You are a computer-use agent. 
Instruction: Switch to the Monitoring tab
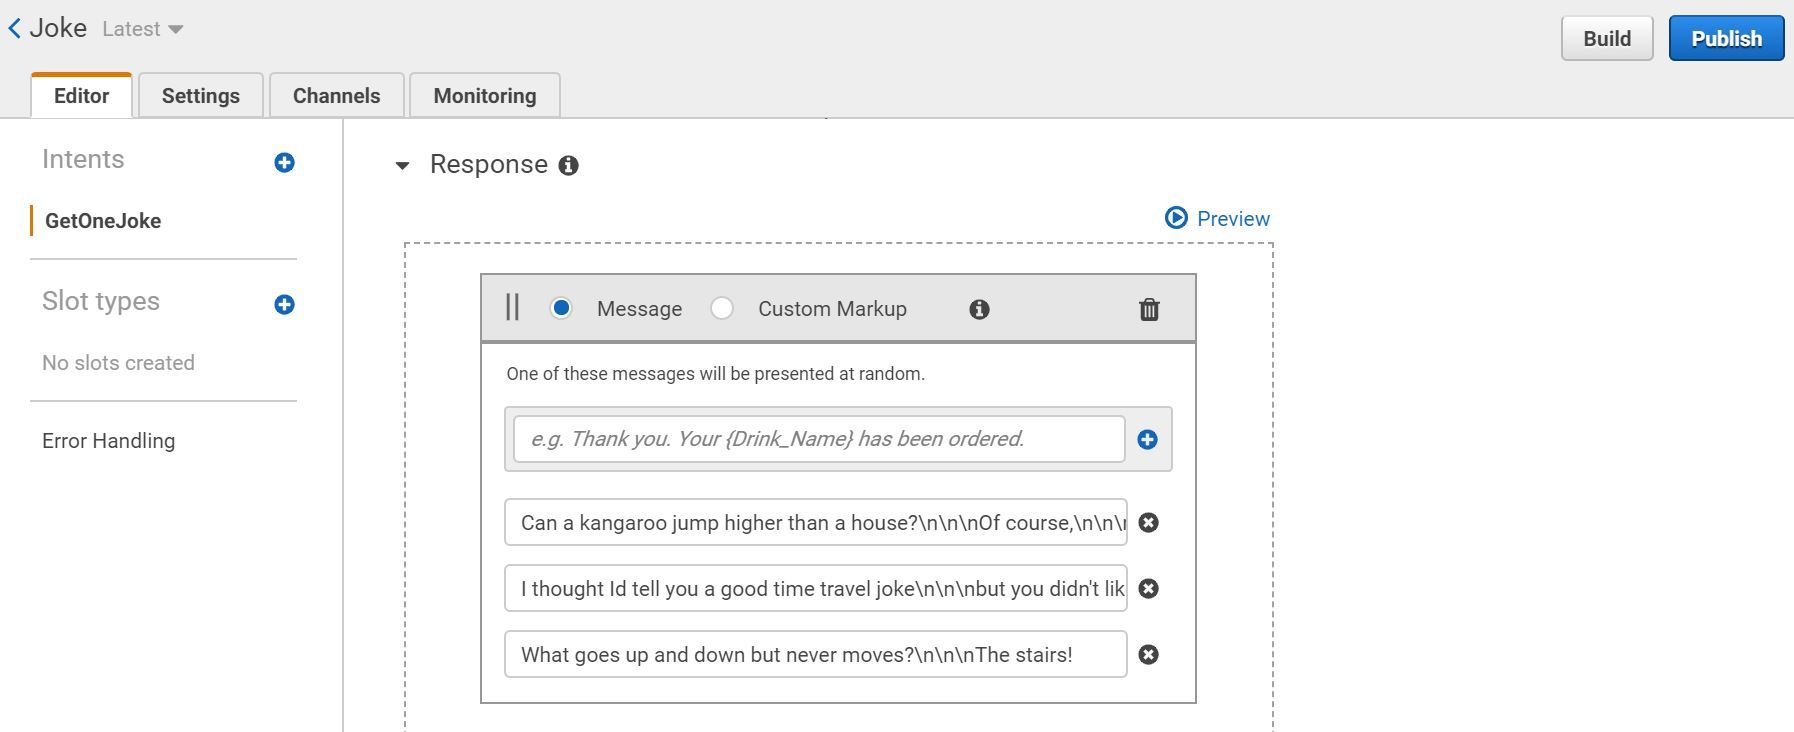coord(485,95)
